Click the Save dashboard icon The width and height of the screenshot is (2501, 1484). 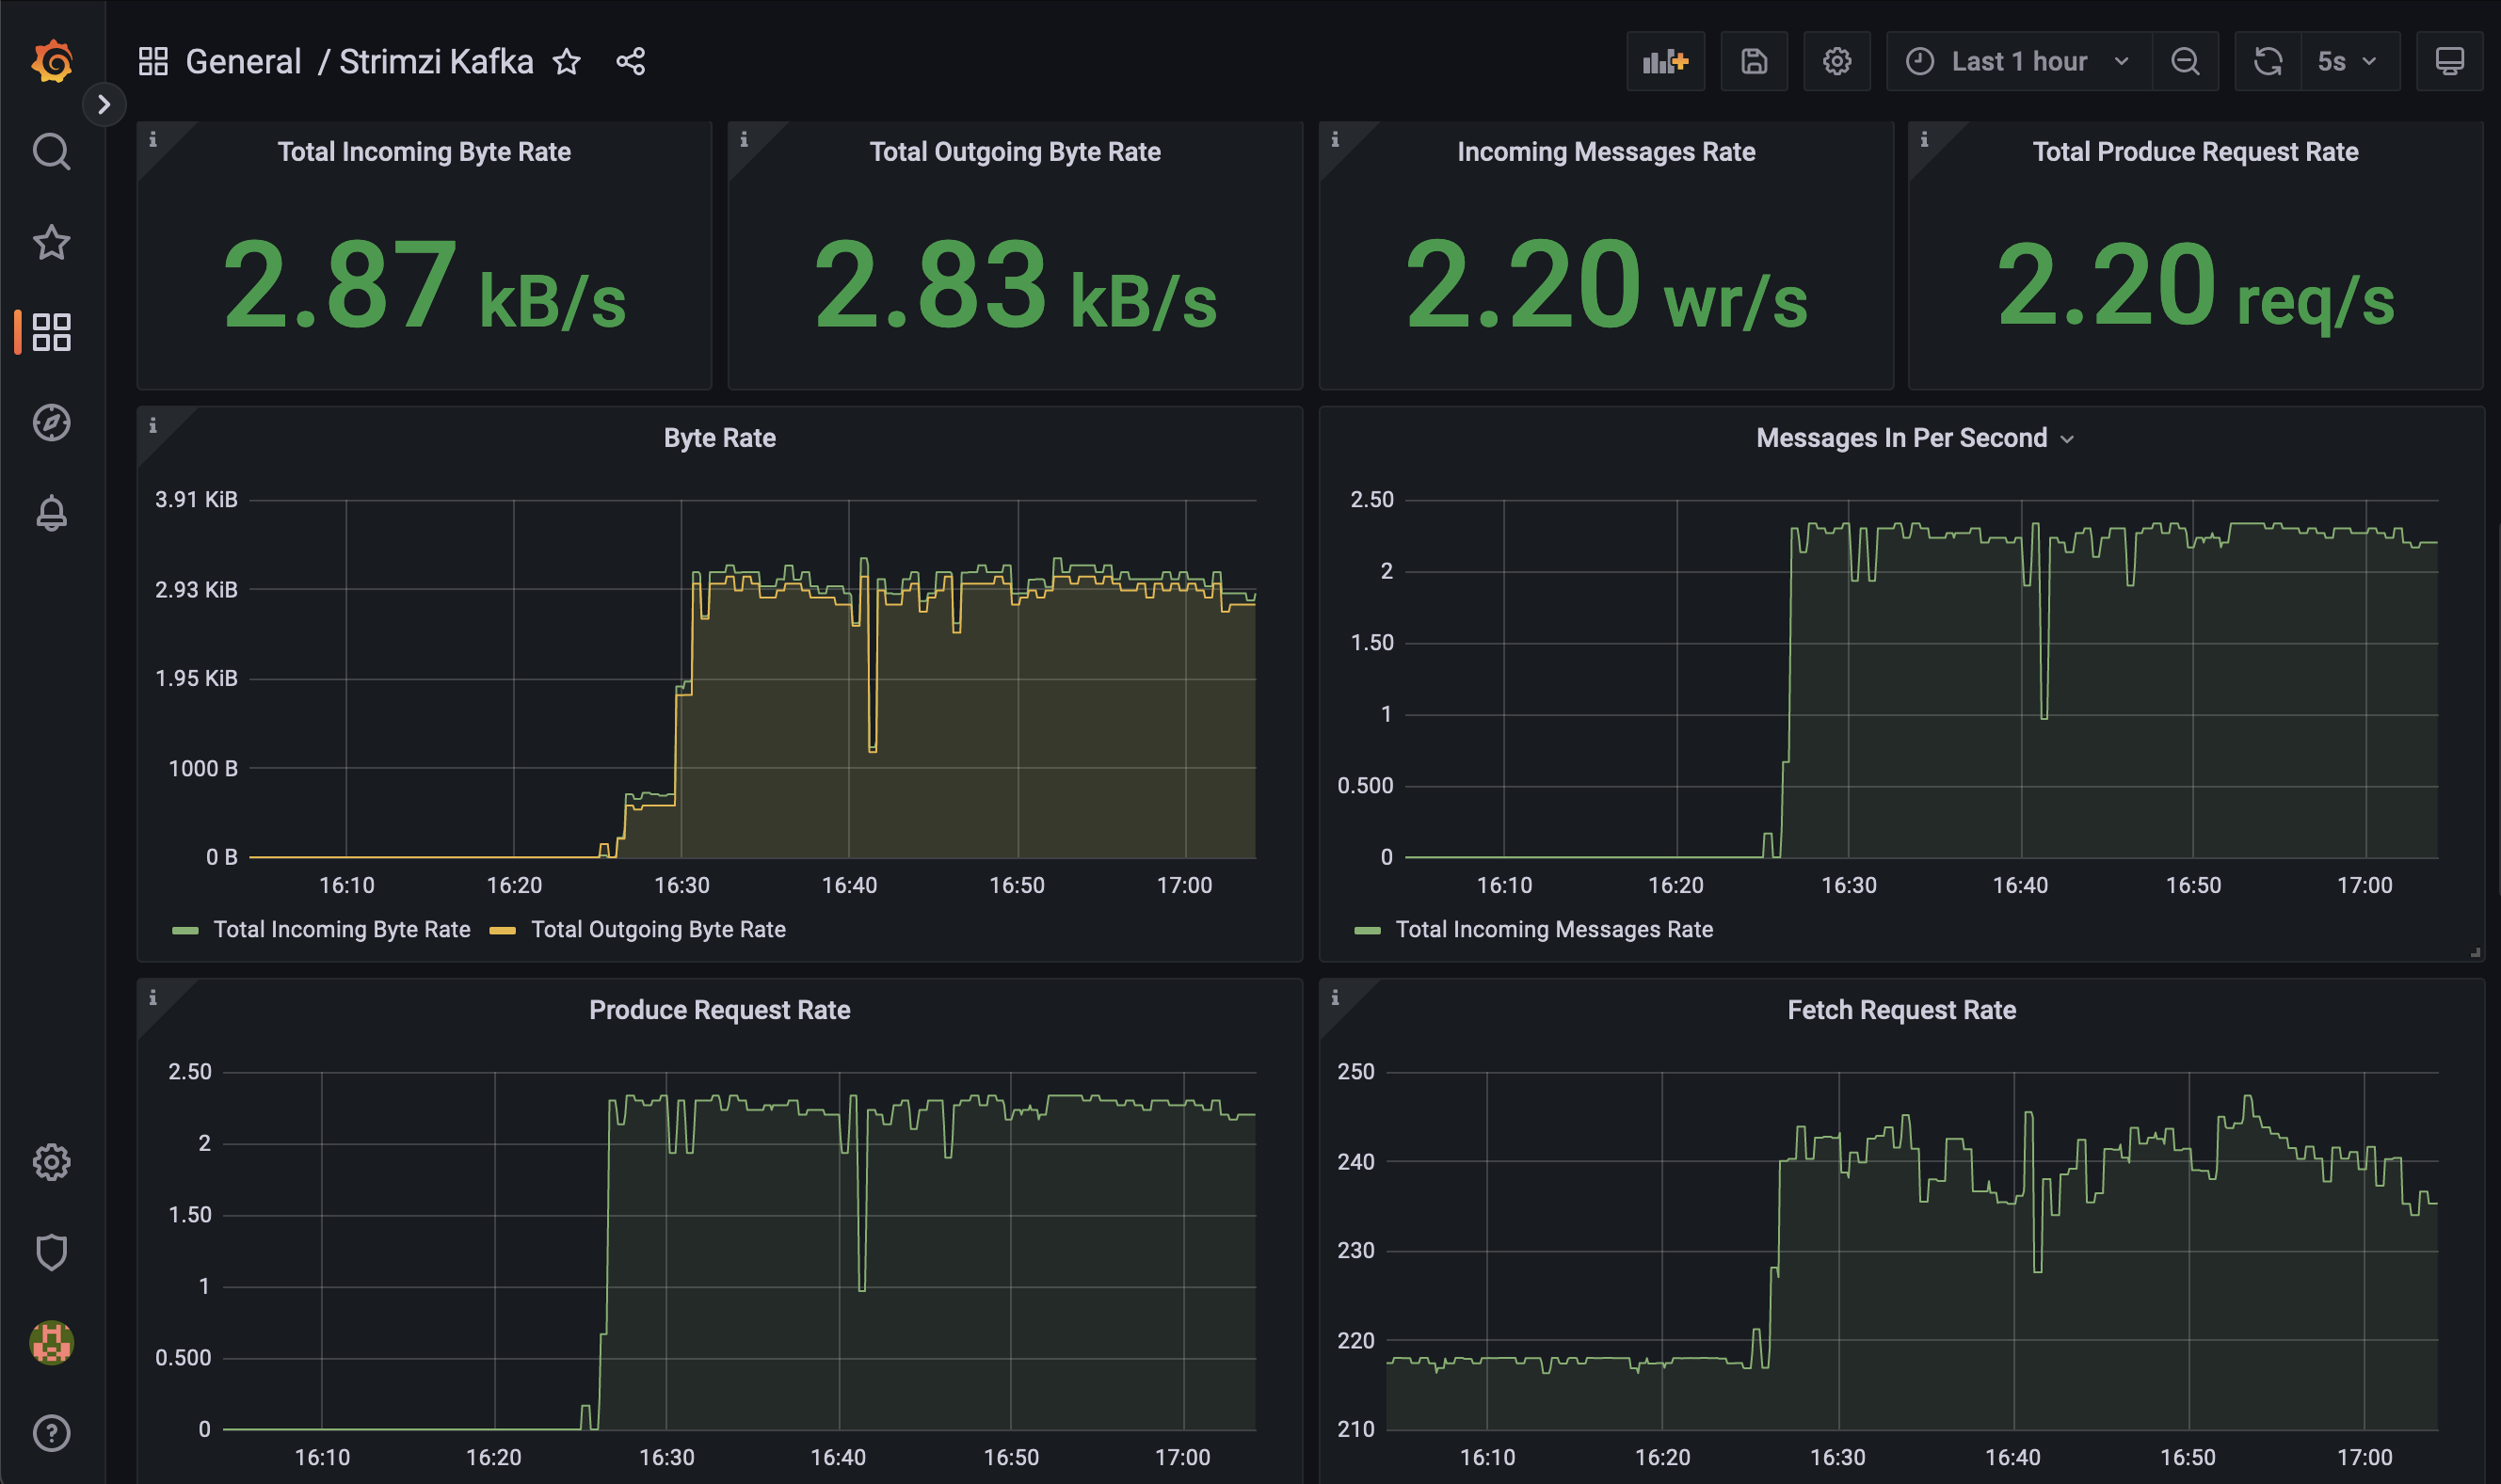[1754, 62]
